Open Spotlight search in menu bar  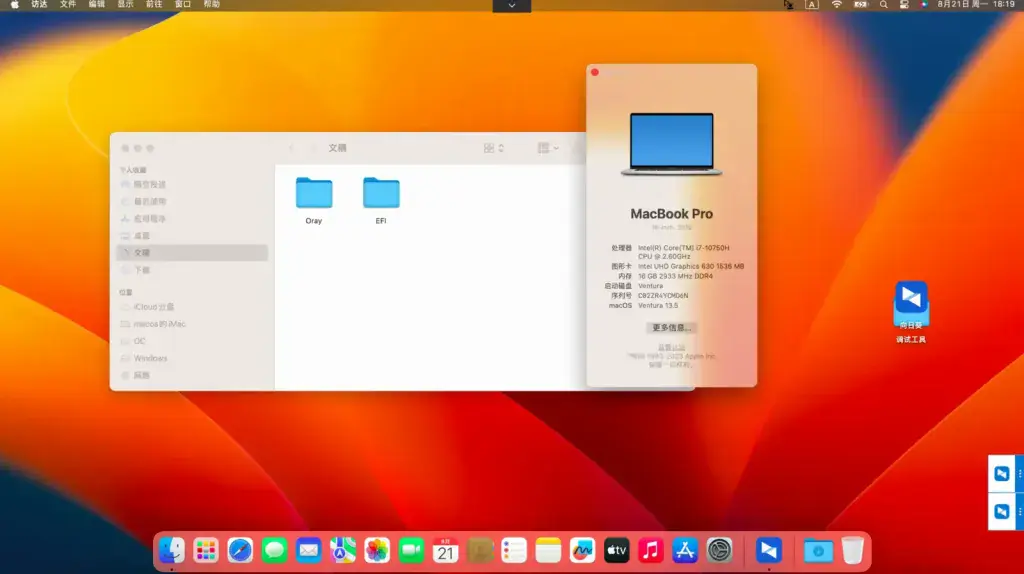884,5
